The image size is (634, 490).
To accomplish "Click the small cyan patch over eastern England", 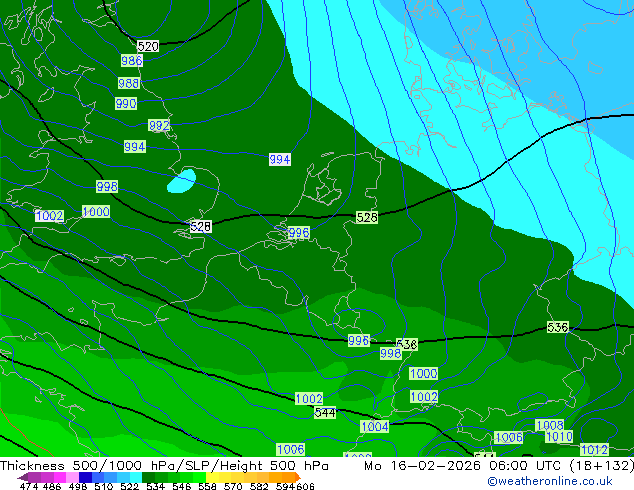I will [181, 181].
